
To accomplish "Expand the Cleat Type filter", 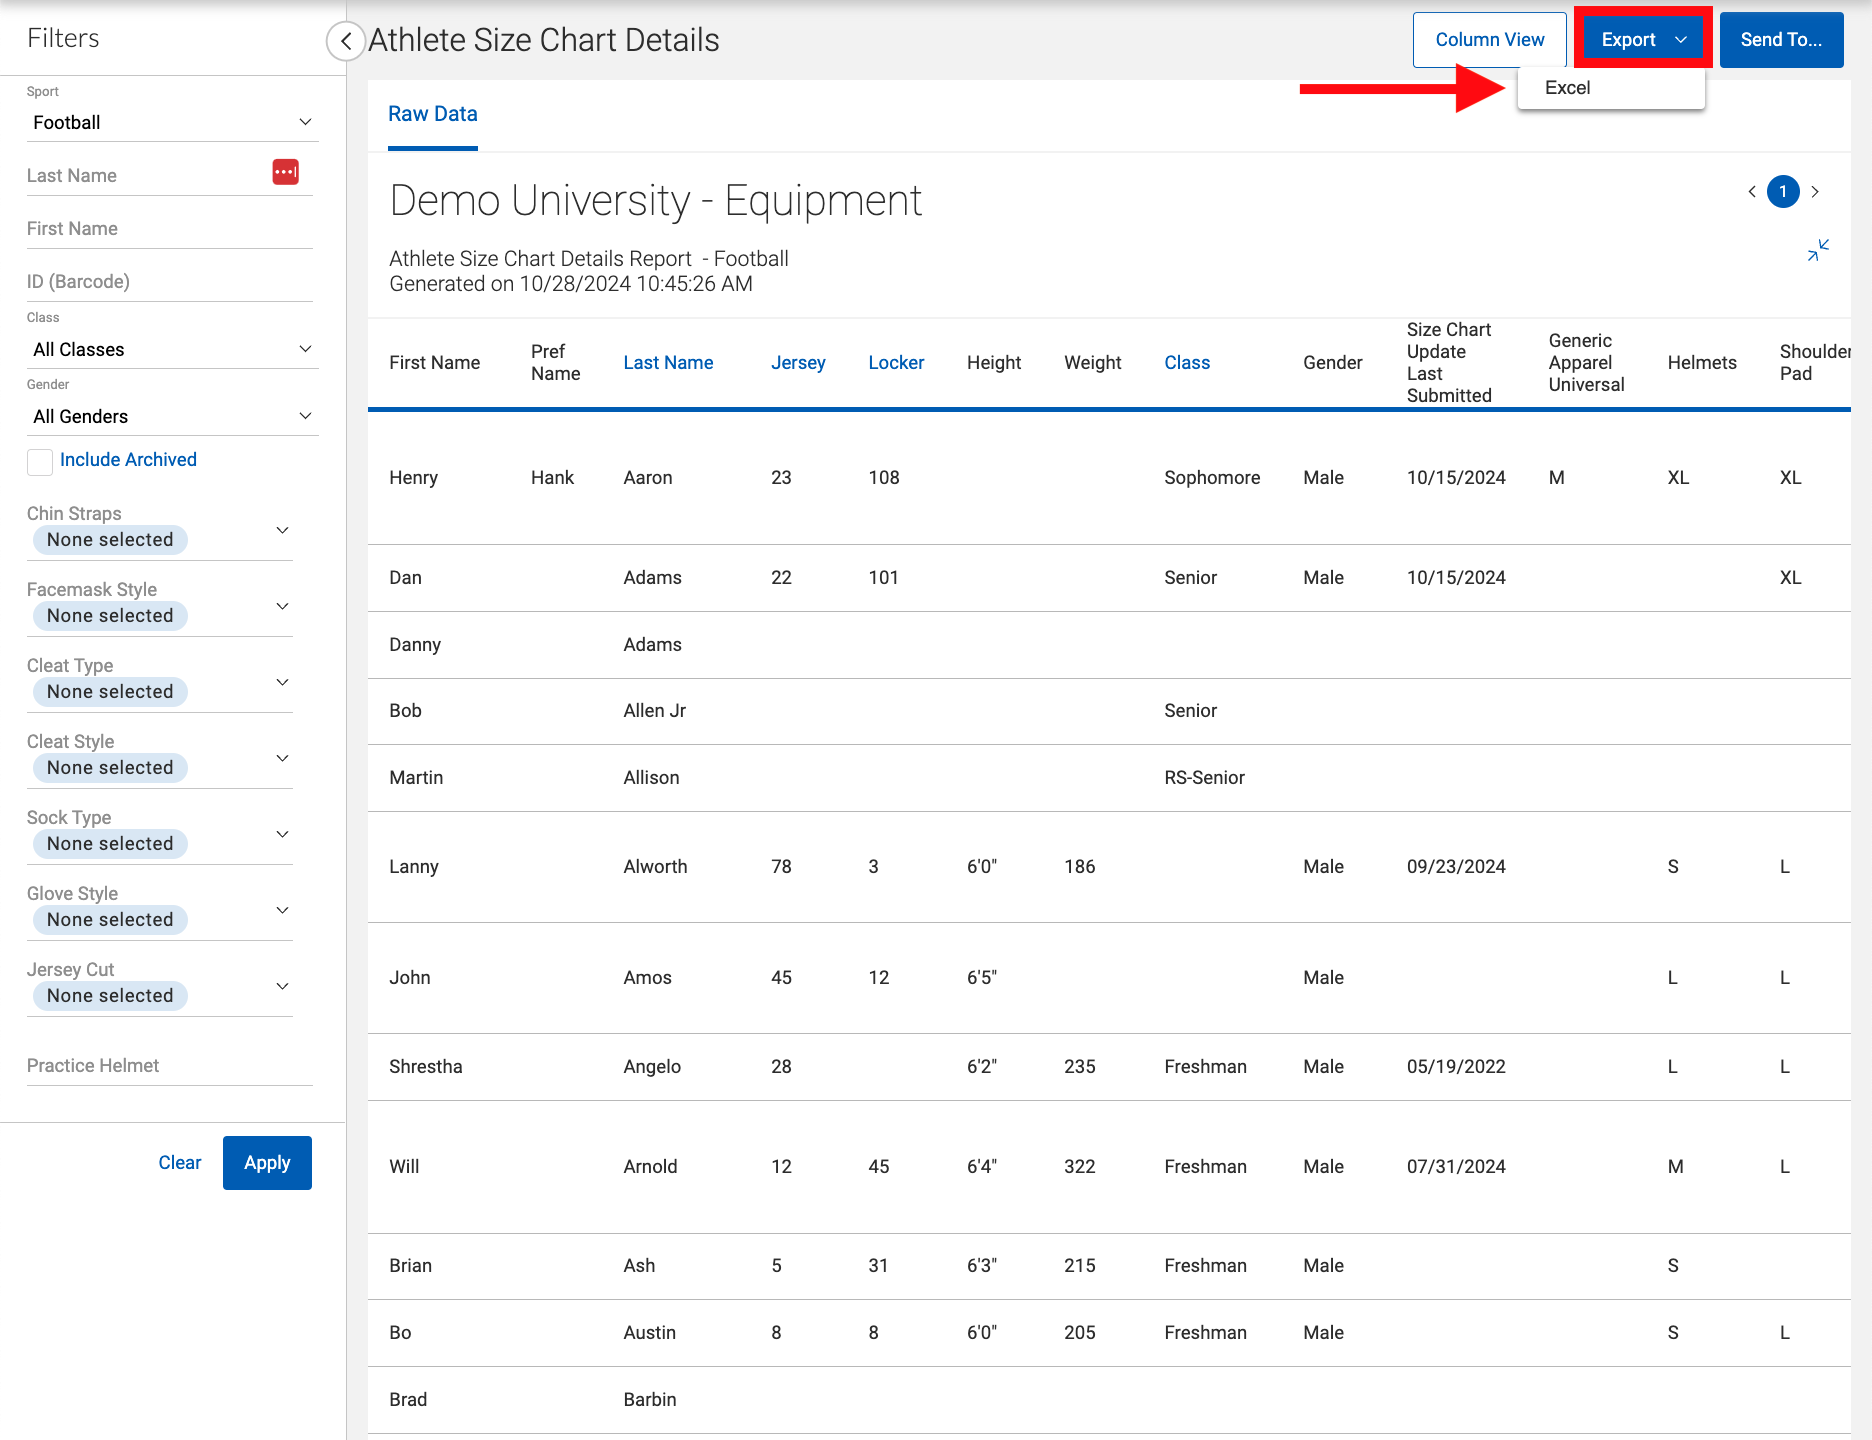I will click(x=283, y=682).
